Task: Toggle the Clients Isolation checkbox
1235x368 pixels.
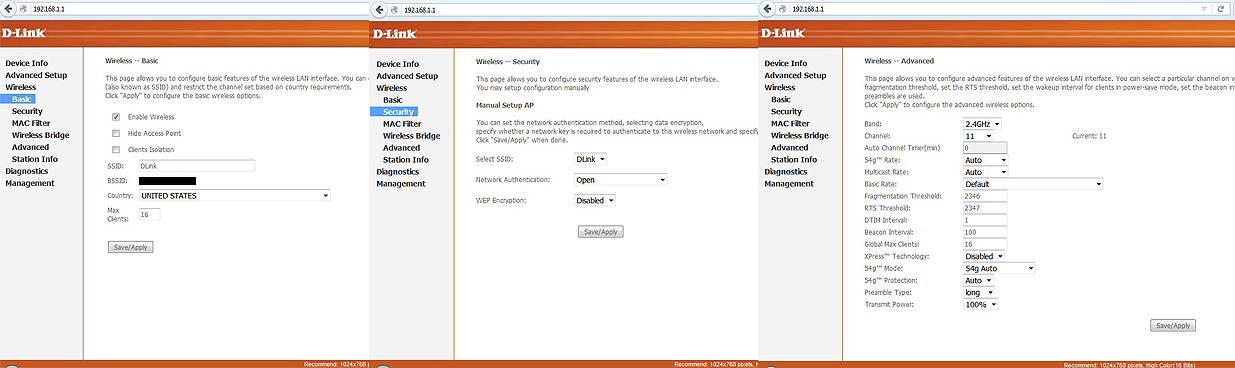Action: 116,149
